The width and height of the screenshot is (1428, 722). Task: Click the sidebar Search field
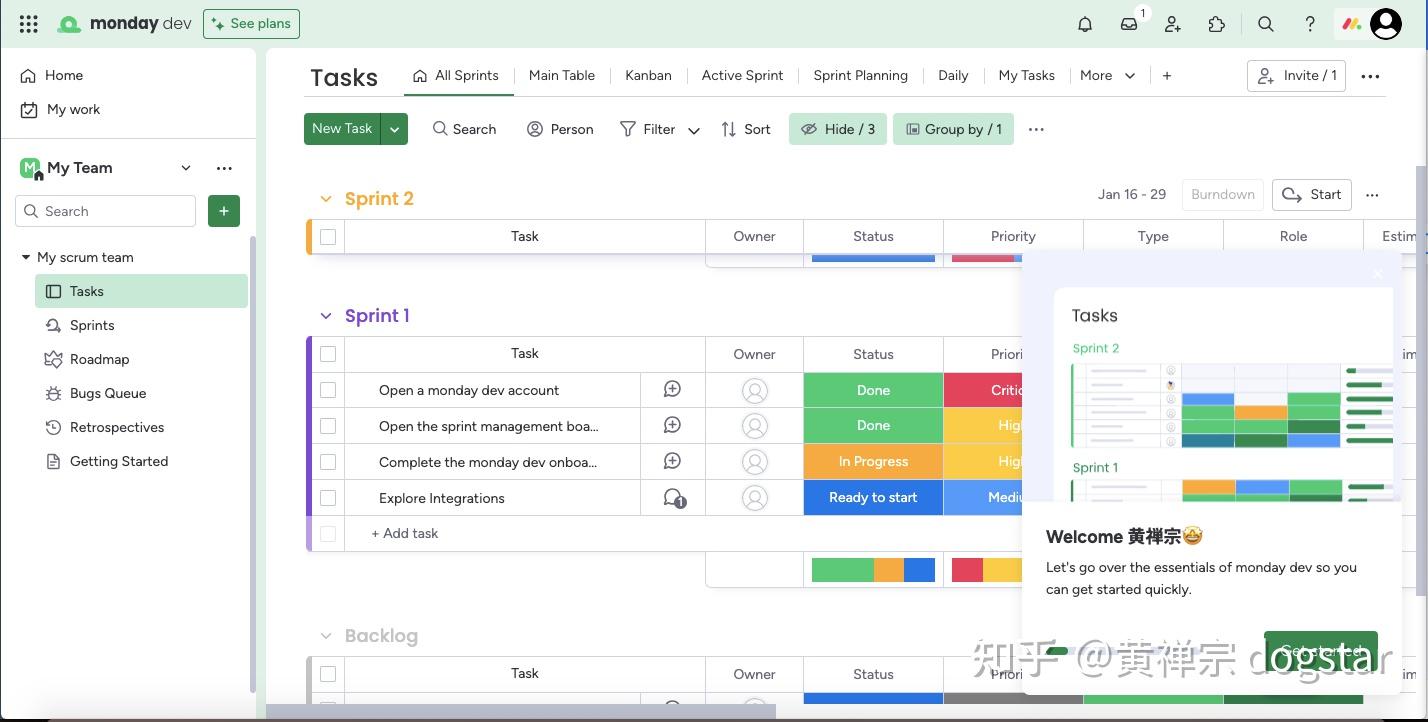pyautogui.click(x=106, y=211)
